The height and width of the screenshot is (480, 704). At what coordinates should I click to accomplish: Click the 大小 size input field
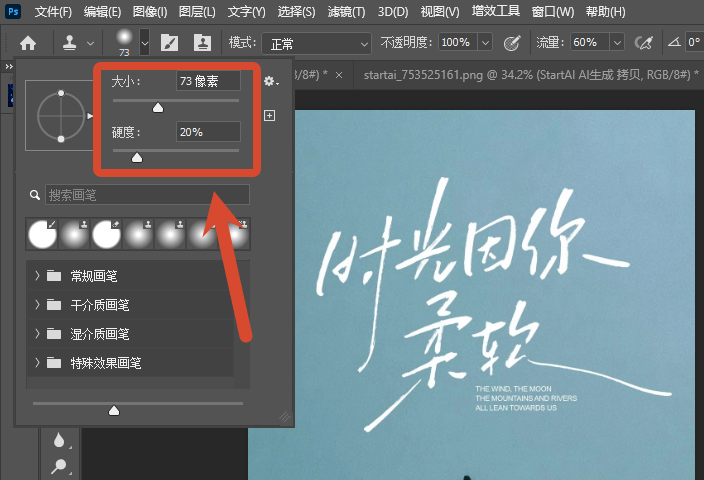click(x=208, y=81)
